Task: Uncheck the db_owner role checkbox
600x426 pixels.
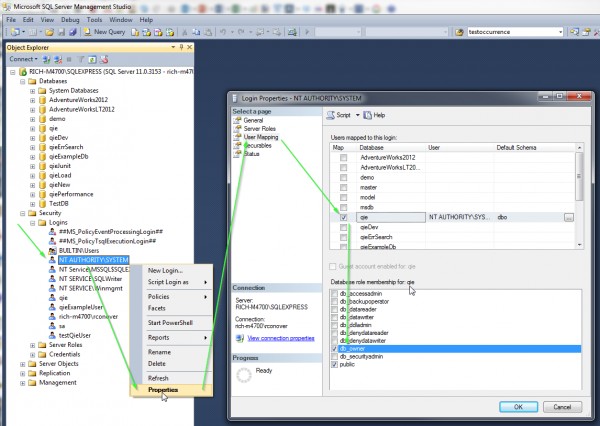Action: (334, 349)
